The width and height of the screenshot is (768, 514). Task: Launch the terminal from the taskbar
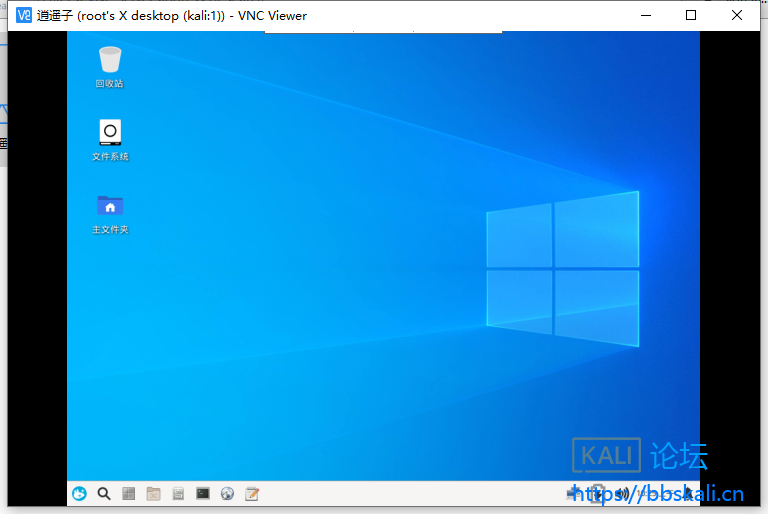pos(203,493)
